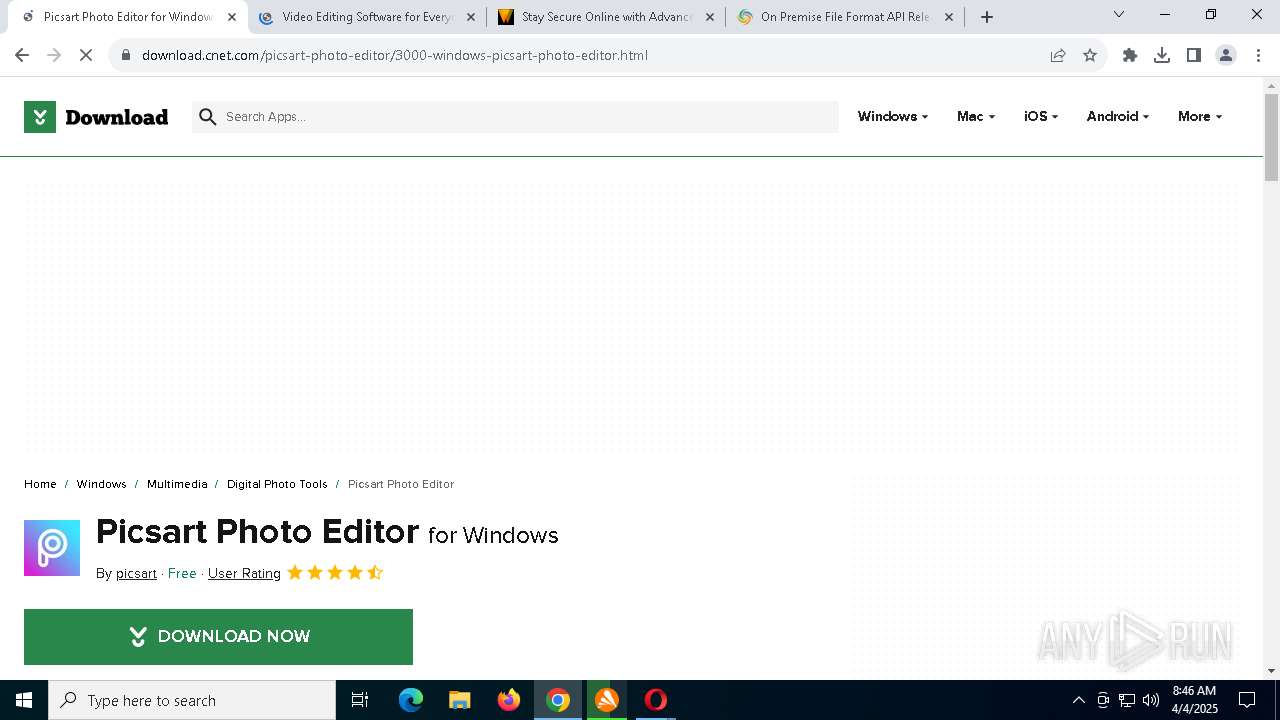The height and width of the screenshot is (720, 1280).
Task: Open the picsart developer link
Action: 136,573
